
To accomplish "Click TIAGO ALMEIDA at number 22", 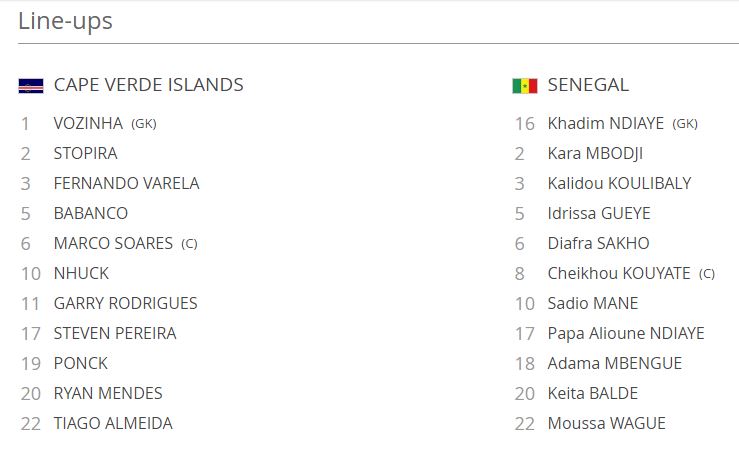I will coord(113,423).
